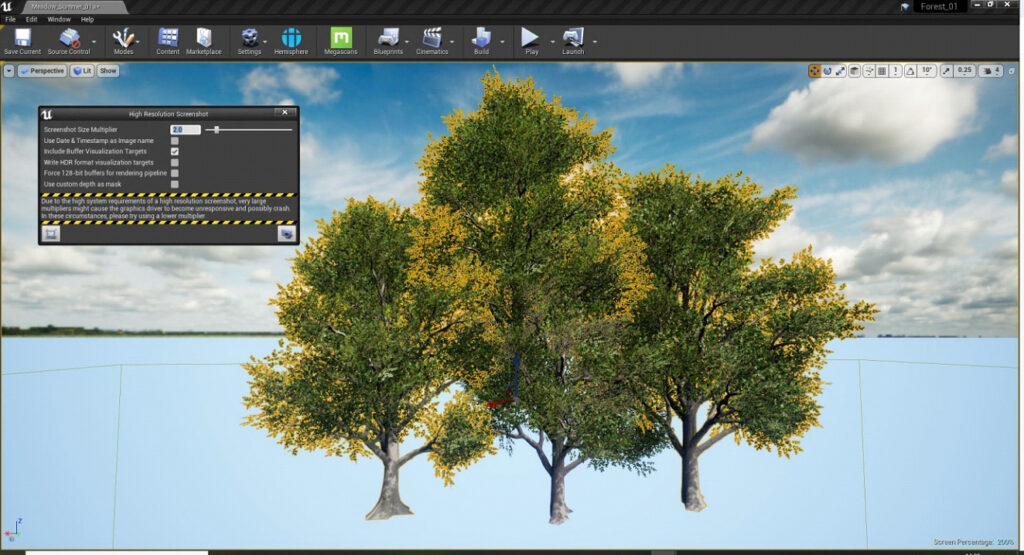This screenshot has height=555, width=1024.
Task: Open the Lit view mode dropdown
Action: click(x=82, y=71)
